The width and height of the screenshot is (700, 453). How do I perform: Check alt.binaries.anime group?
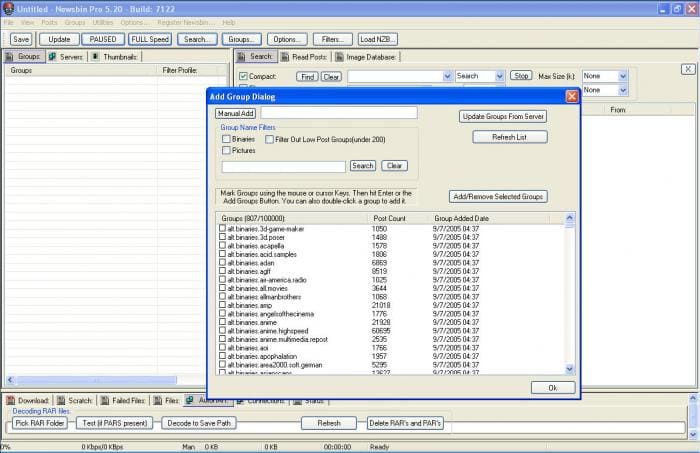[x=222, y=322]
